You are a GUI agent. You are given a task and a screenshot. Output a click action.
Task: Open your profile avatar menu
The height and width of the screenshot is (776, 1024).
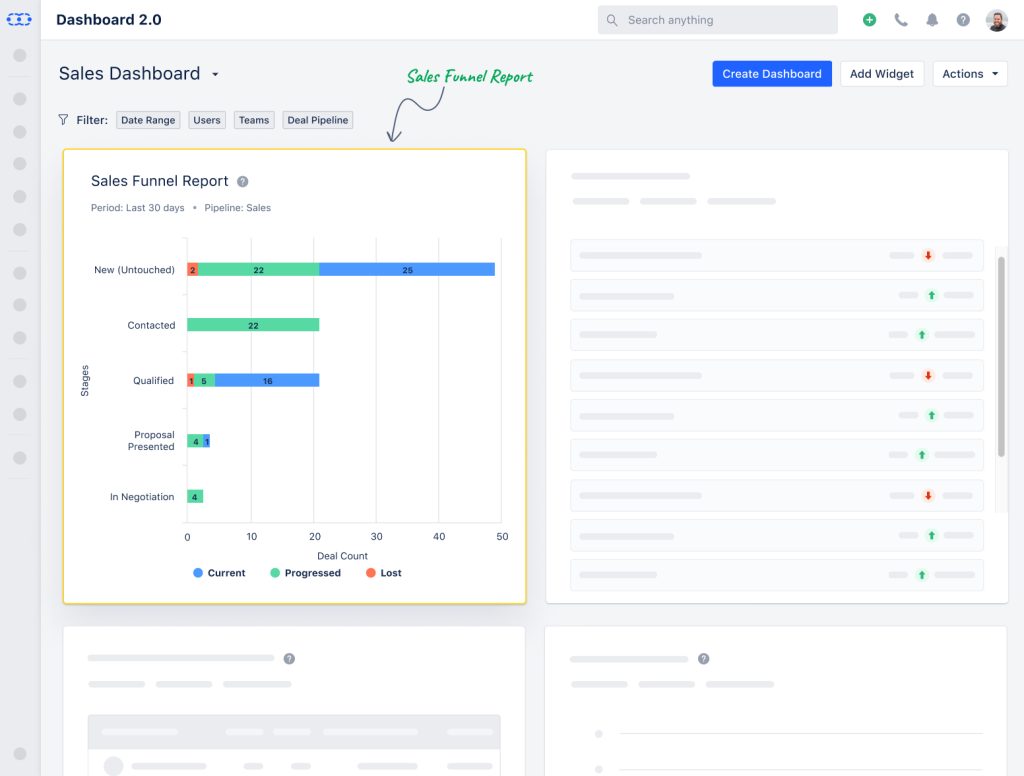point(996,19)
